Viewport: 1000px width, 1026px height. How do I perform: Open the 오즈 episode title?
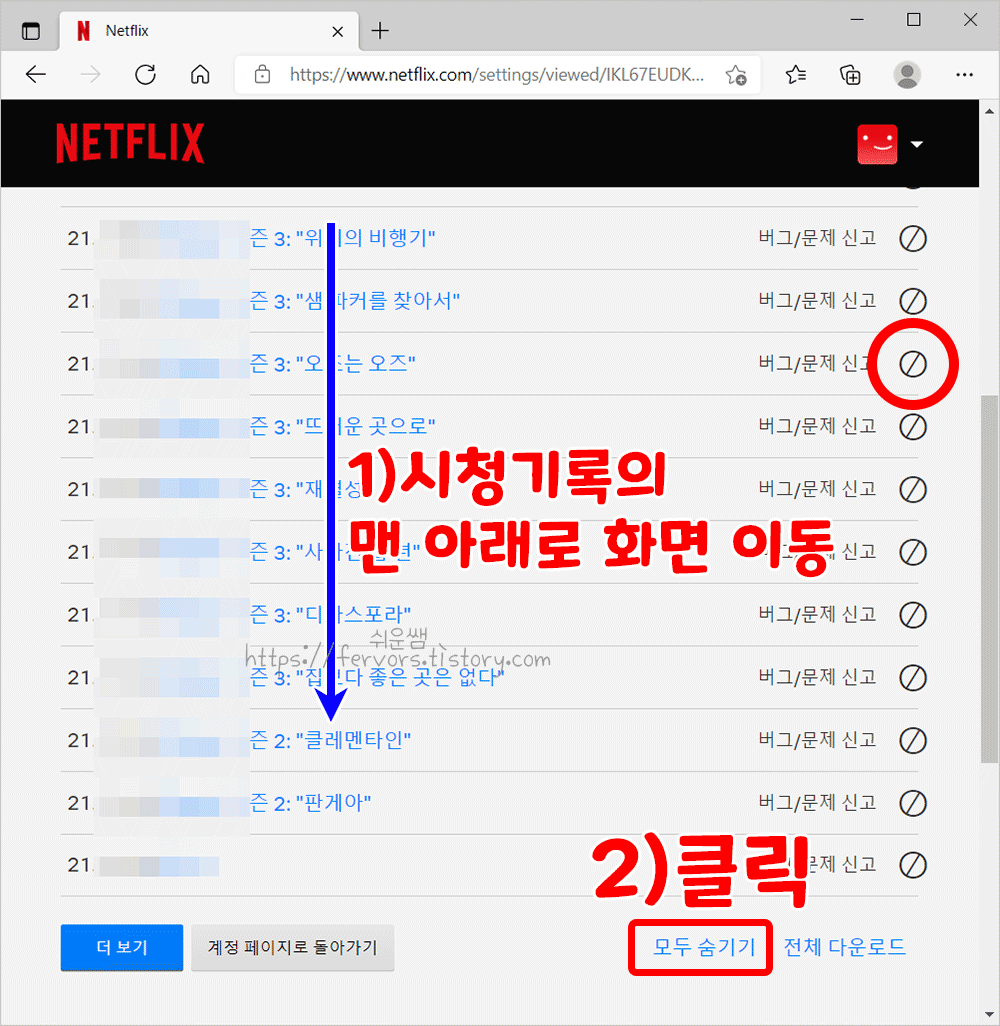pos(332,364)
